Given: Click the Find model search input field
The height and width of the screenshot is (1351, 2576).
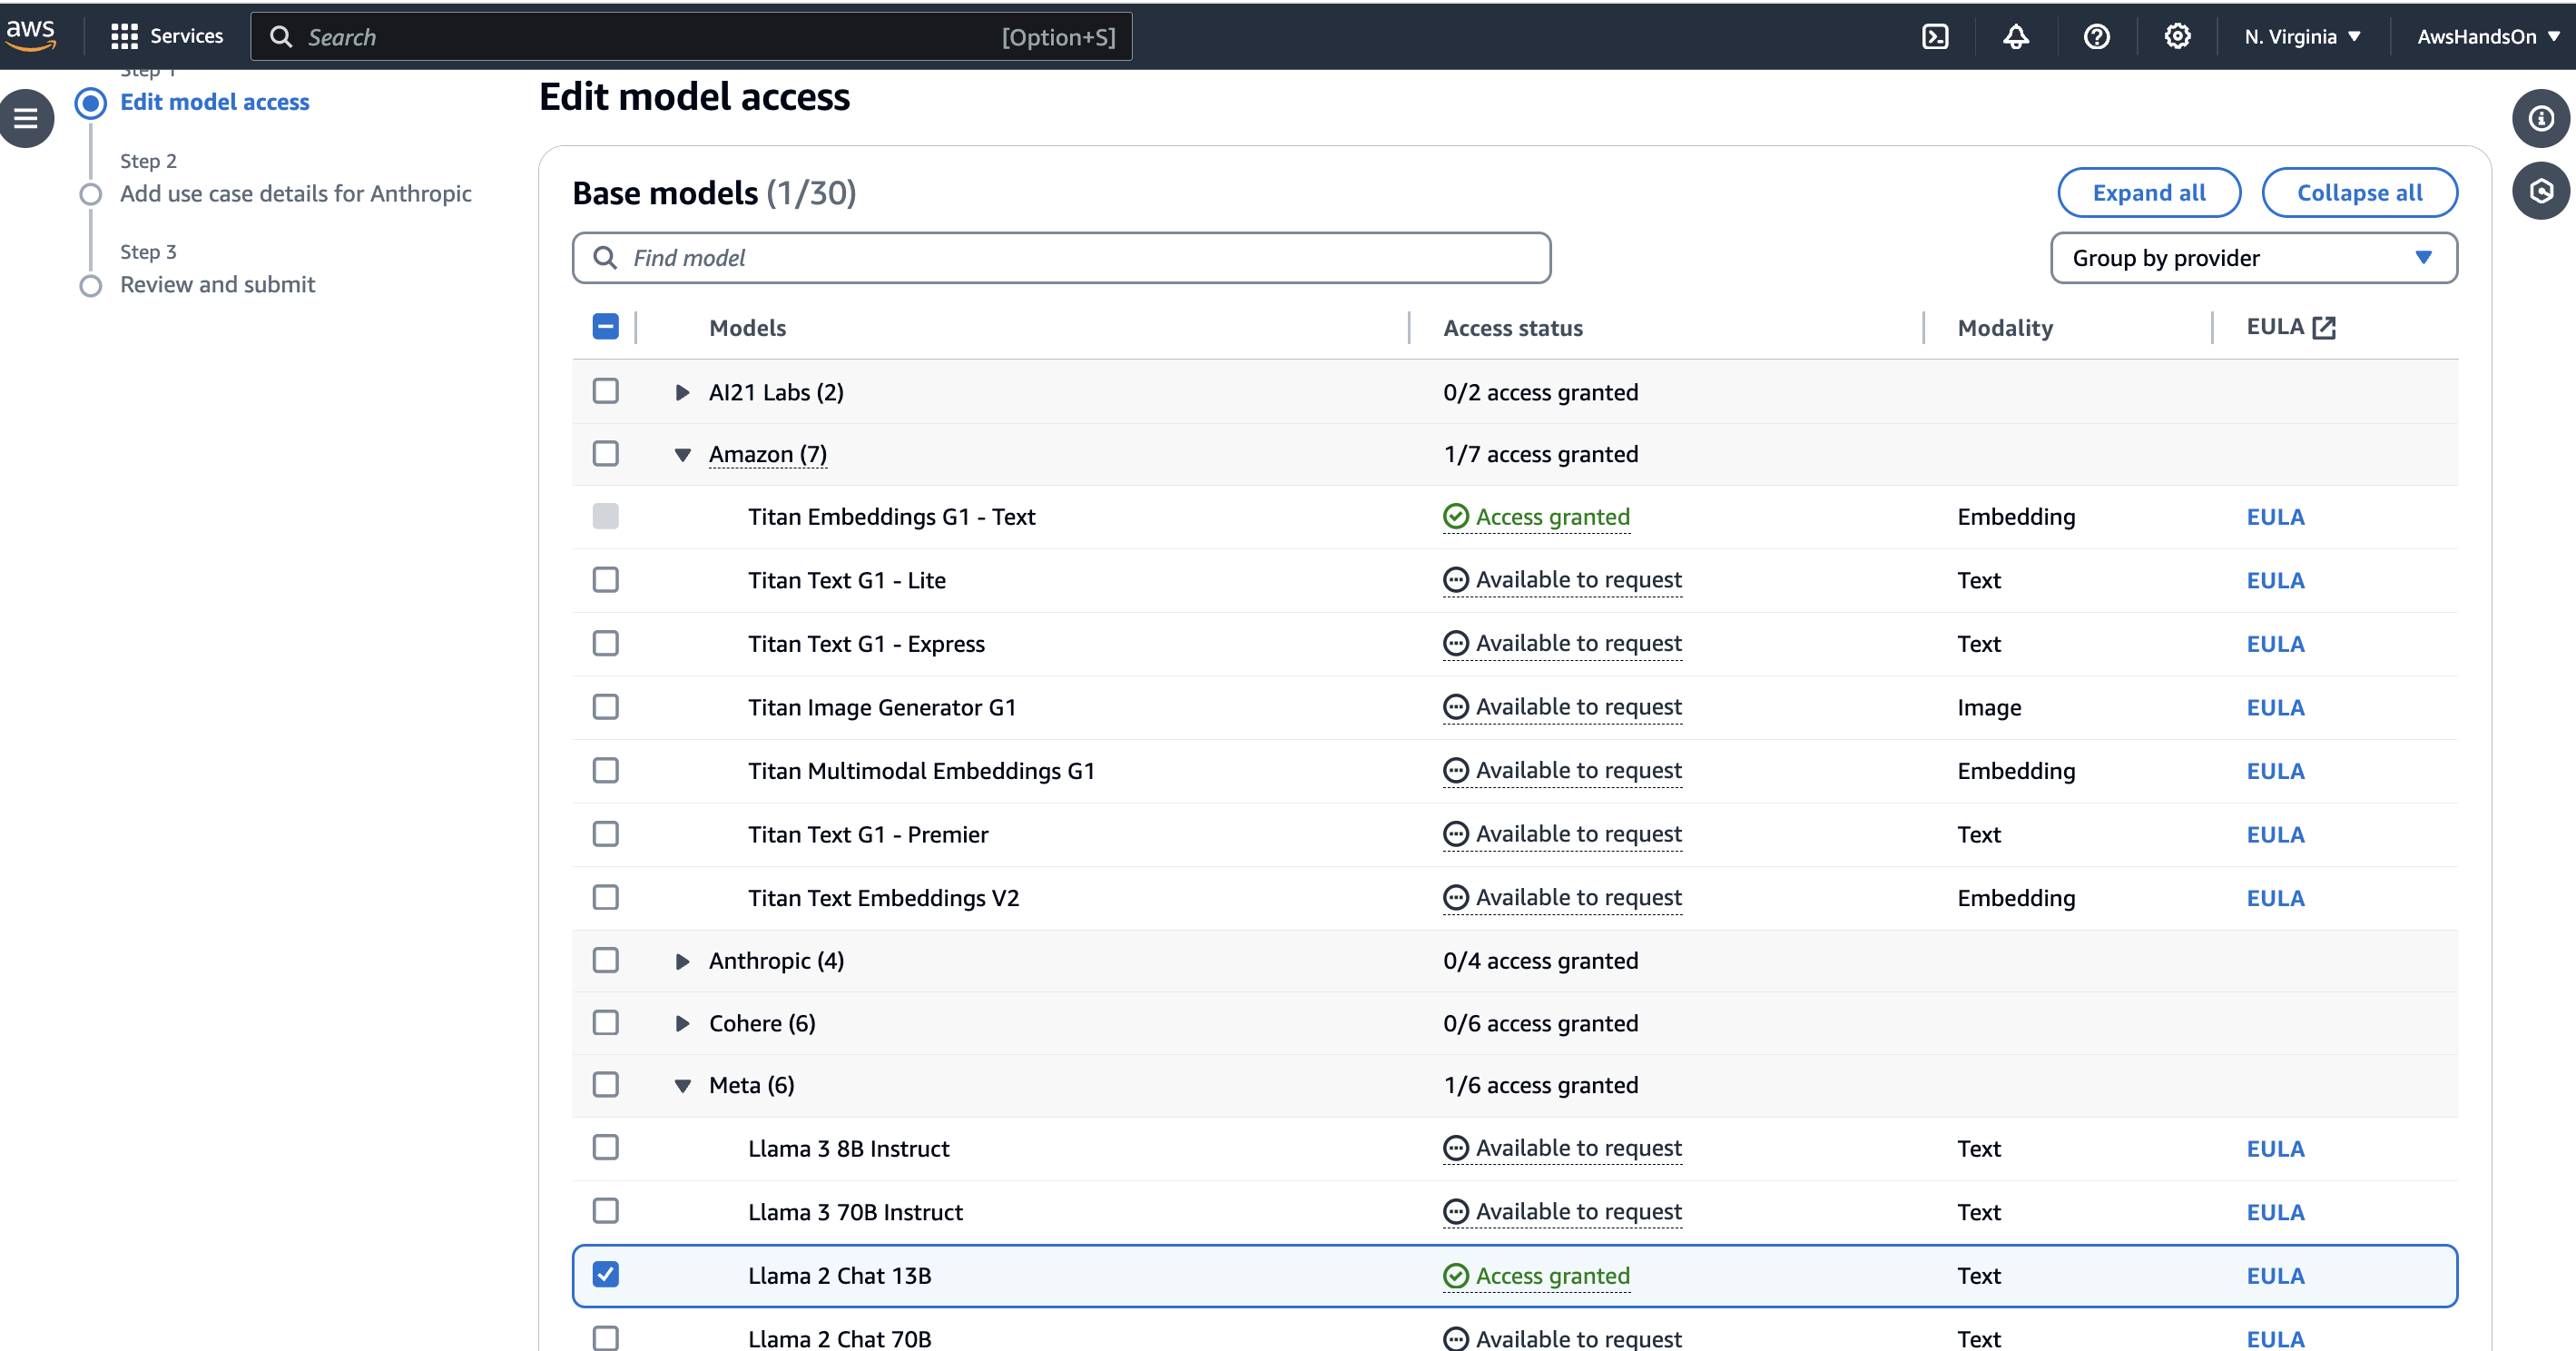Looking at the screenshot, I should (1061, 257).
